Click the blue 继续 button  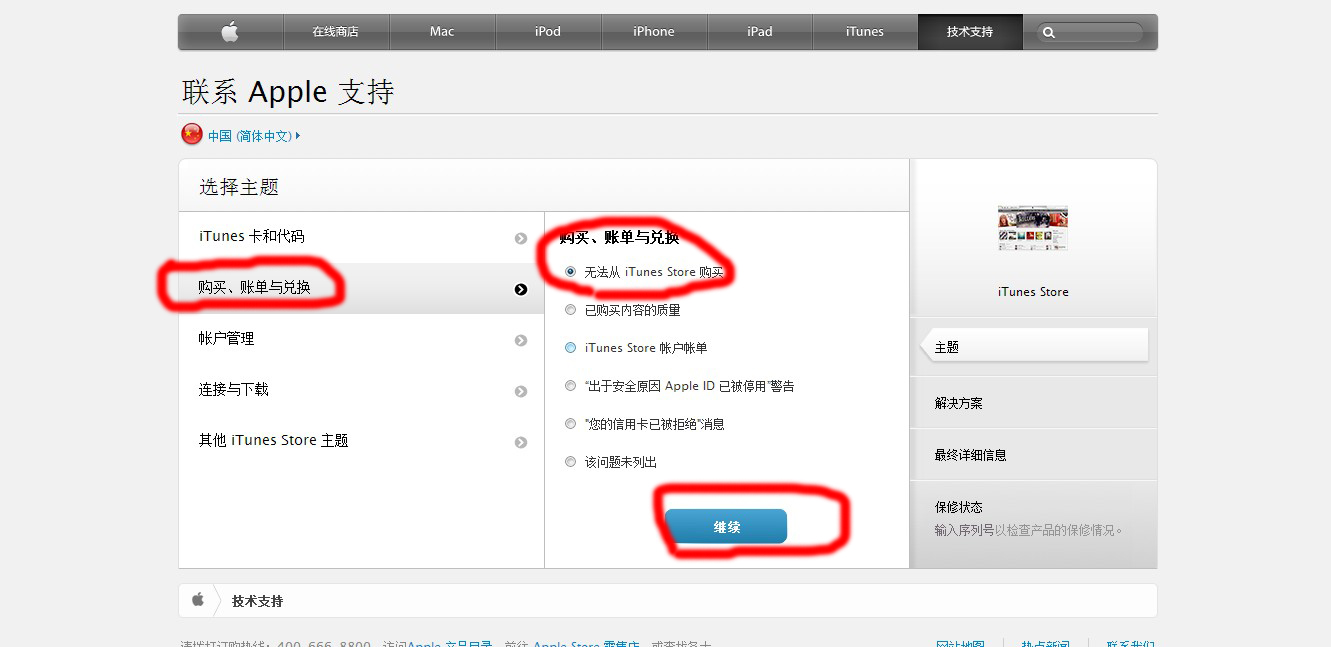[x=726, y=526]
